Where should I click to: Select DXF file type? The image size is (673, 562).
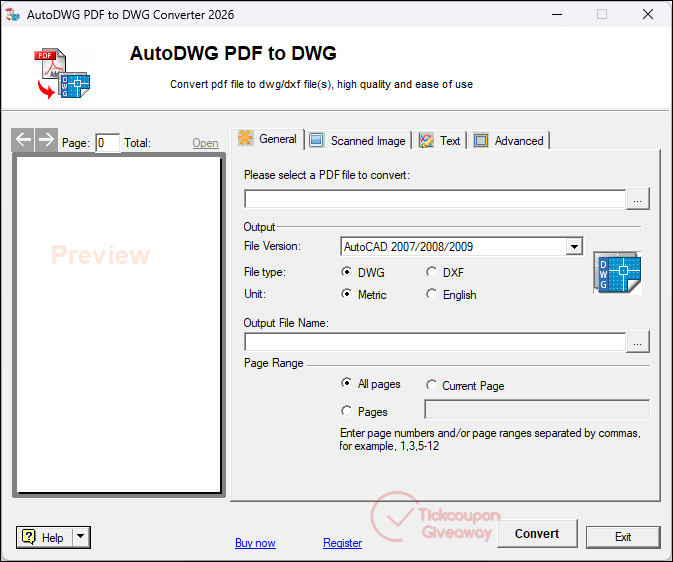pos(445,272)
